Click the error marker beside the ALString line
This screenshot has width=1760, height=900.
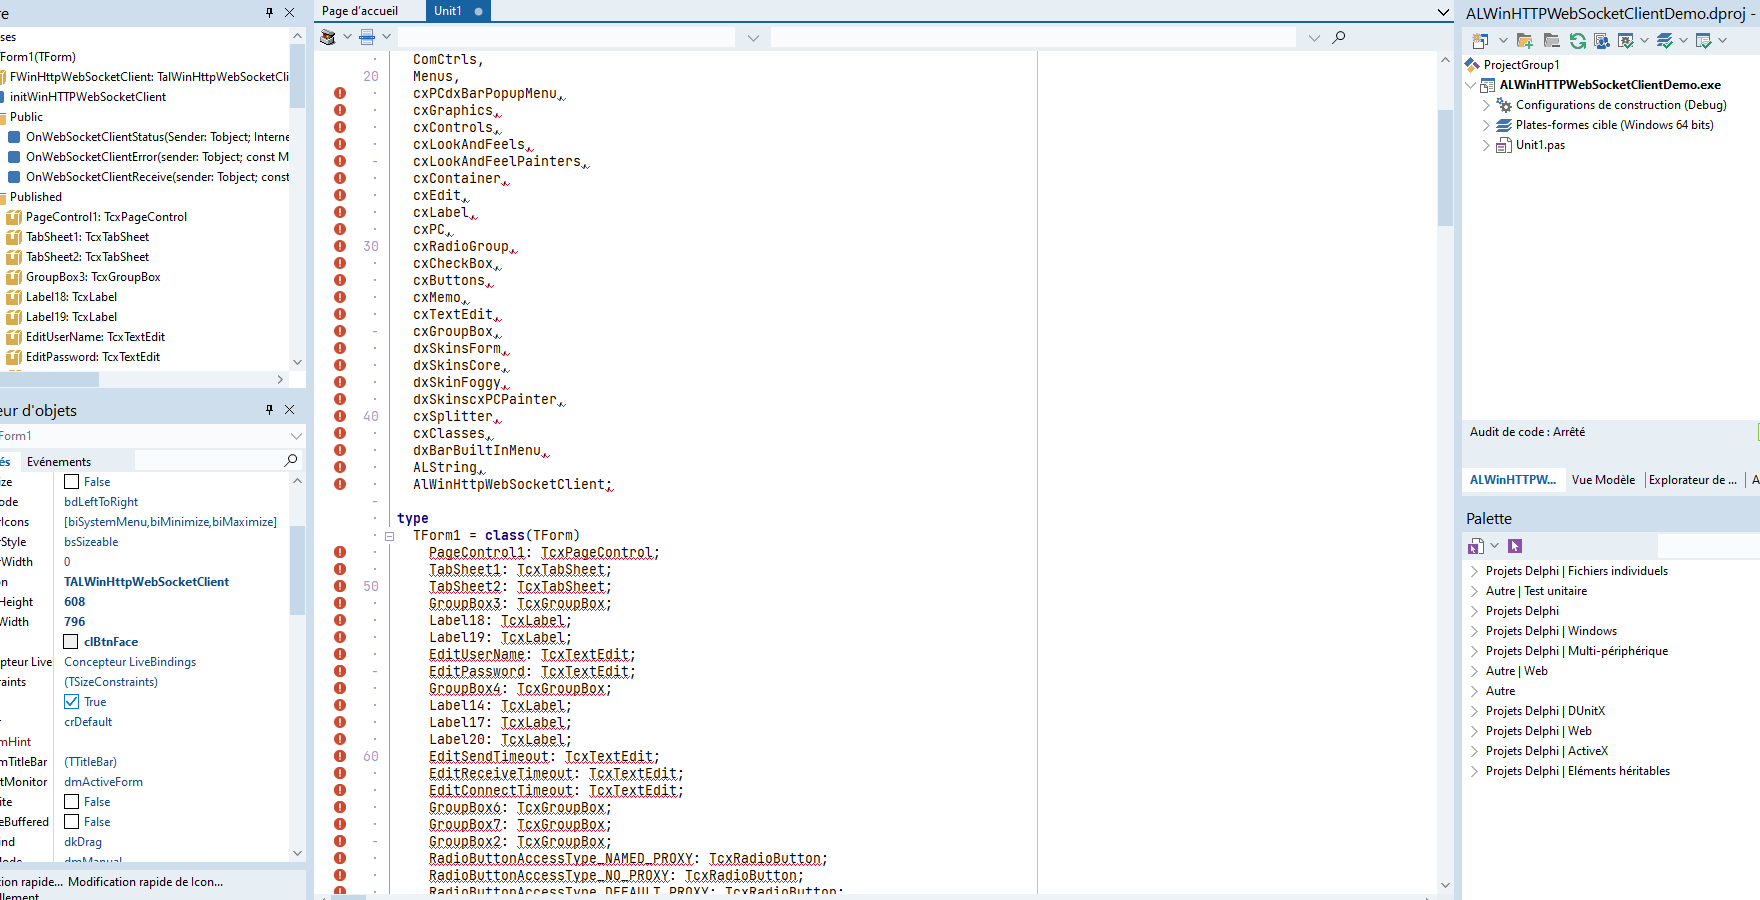340,467
